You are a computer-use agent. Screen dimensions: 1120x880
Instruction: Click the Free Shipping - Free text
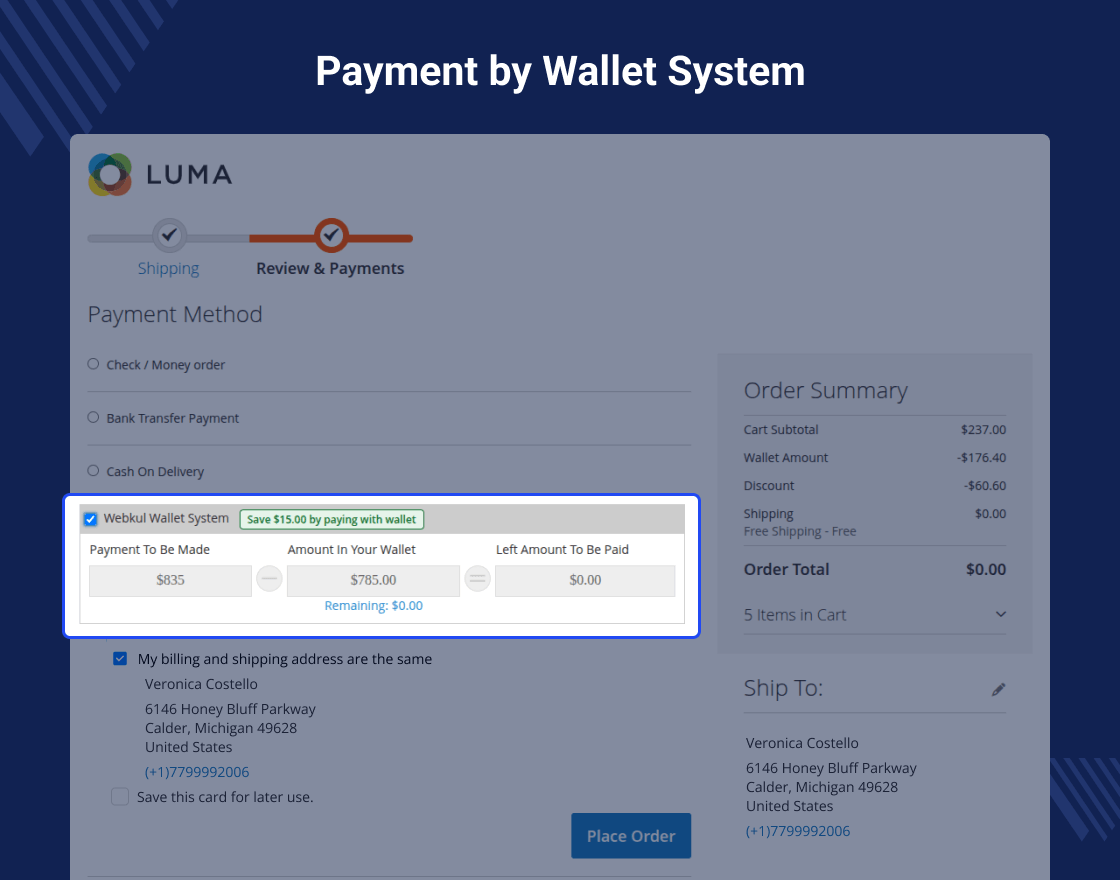click(x=800, y=531)
